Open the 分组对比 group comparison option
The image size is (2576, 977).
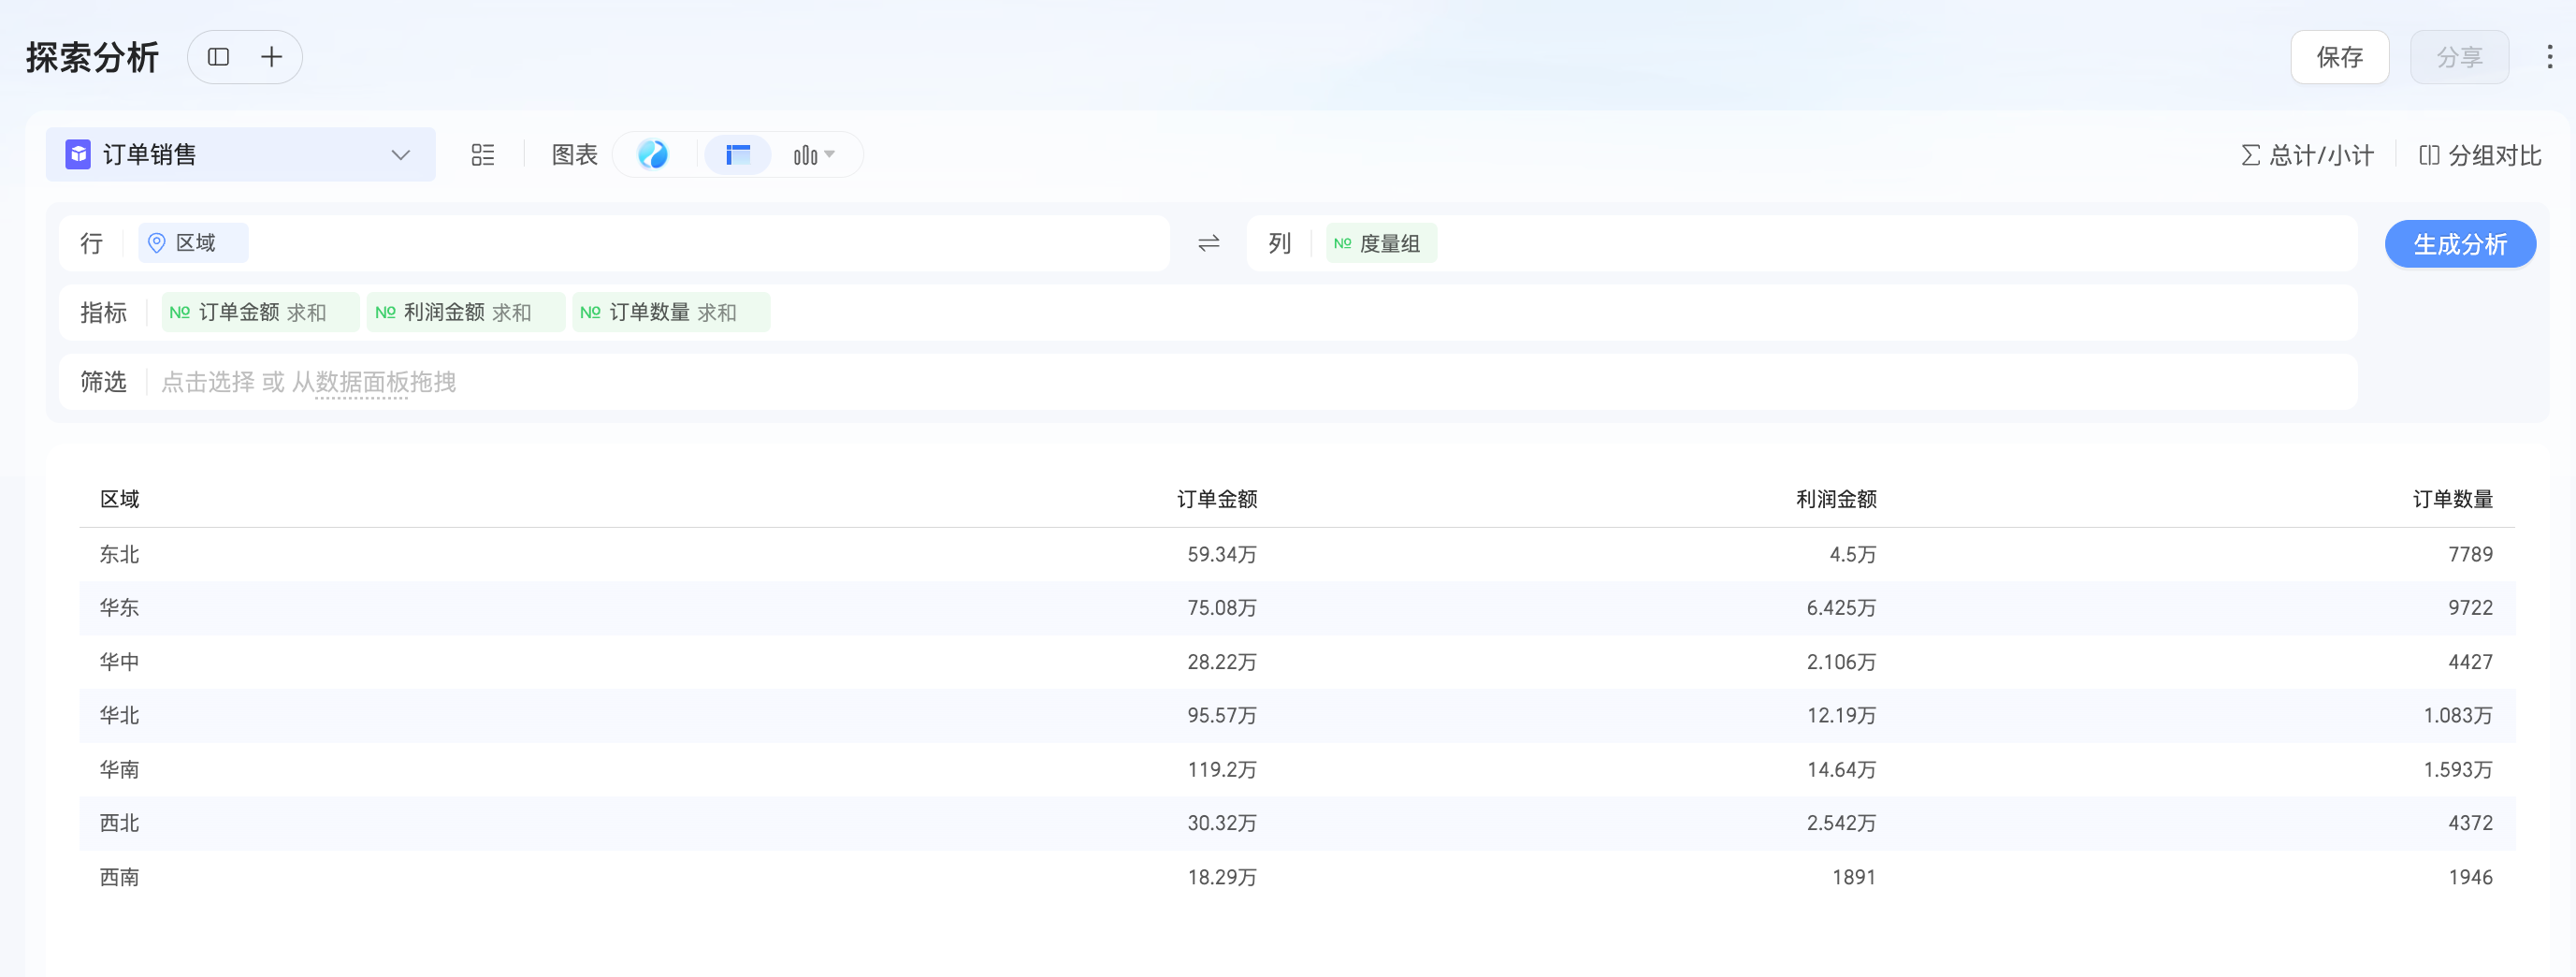pyautogui.click(x=2480, y=155)
